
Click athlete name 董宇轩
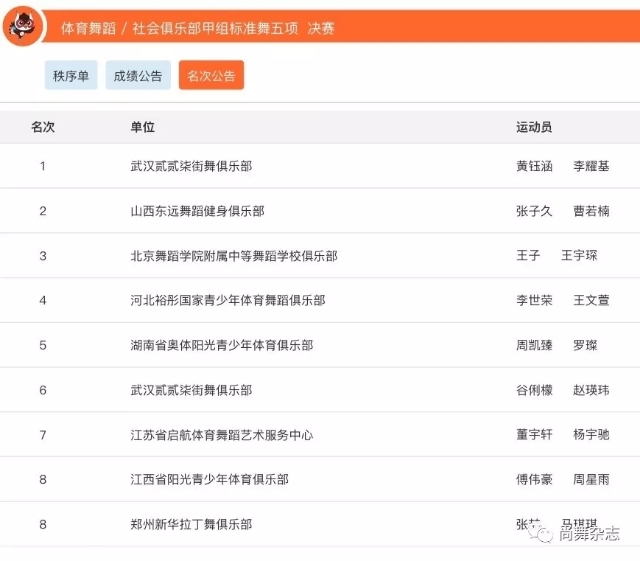534,434
